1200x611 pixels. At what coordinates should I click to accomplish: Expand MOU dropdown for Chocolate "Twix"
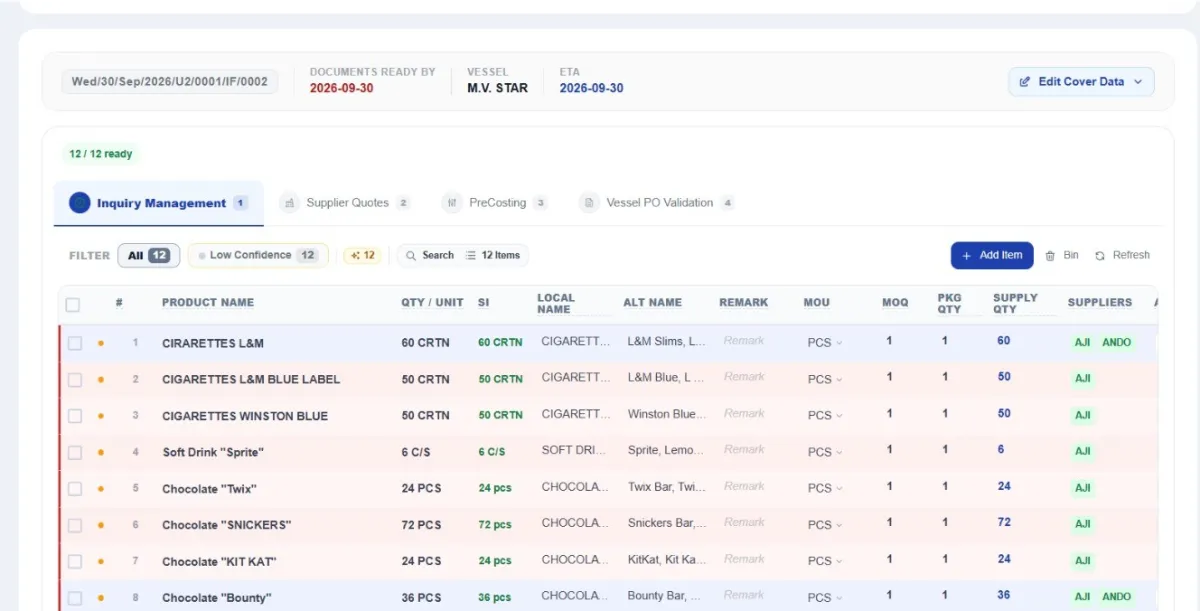825,489
